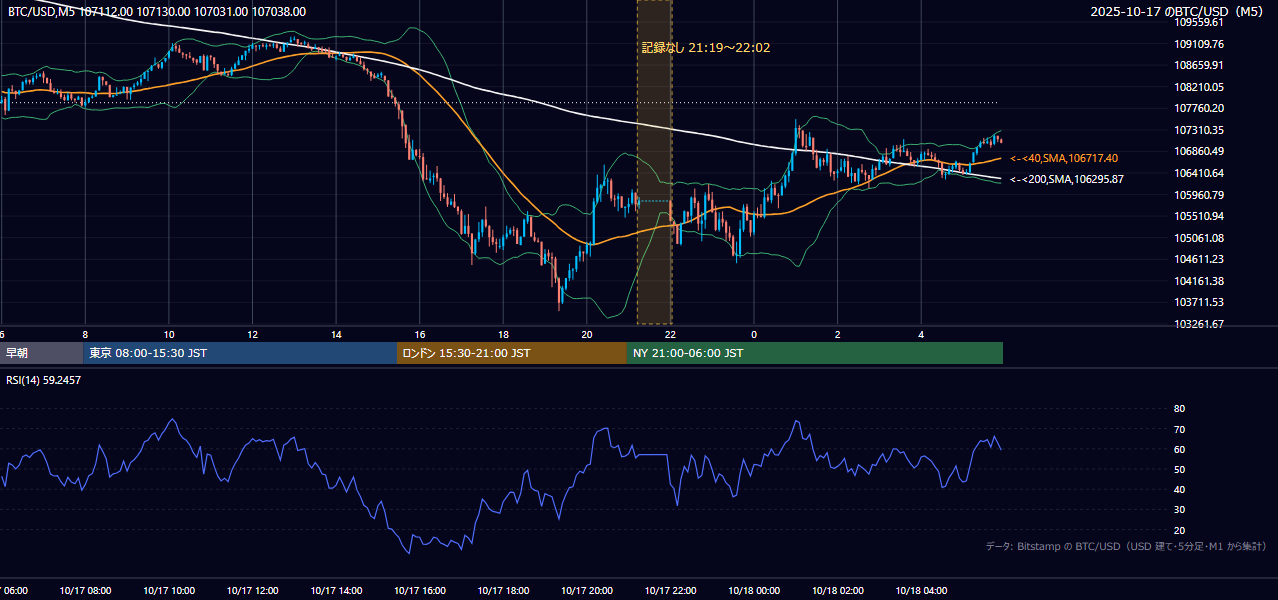Image resolution: width=1278 pixels, height=600 pixels.
Task: Click the 104161.38 price axis label
Action: (1199, 281)
